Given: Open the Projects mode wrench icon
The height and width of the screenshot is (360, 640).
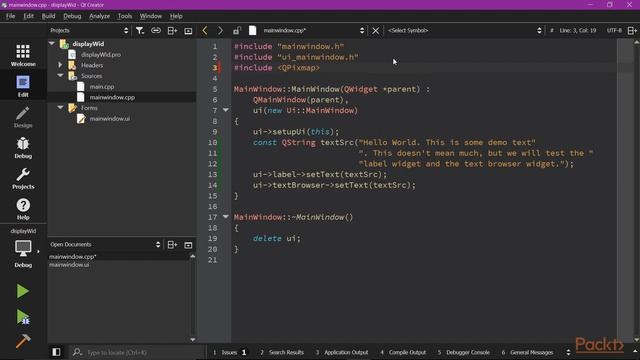Looking at the screenshot, I should pyautogui.click(x=23, y=178).
